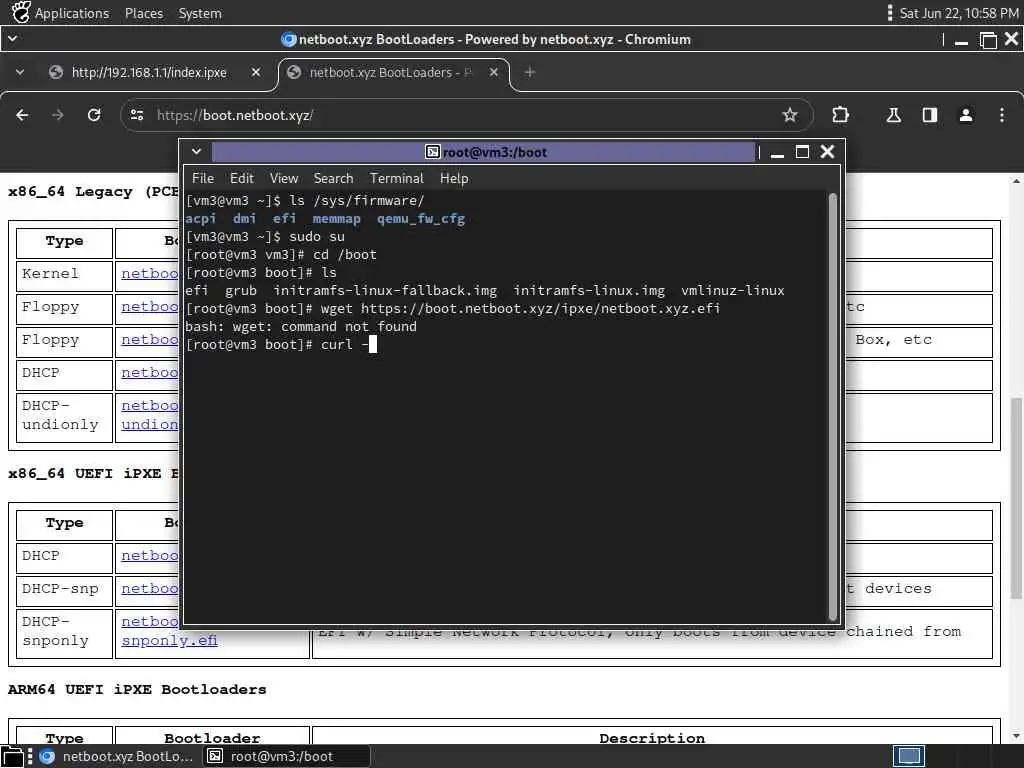Click the clock showing Sat Jun 22
The height and width of the screenshot is (768, 1024).
point(959,13)
